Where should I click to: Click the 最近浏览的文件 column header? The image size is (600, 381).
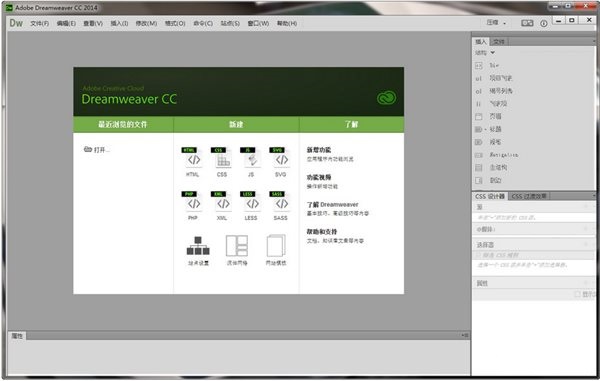point(123,124)
